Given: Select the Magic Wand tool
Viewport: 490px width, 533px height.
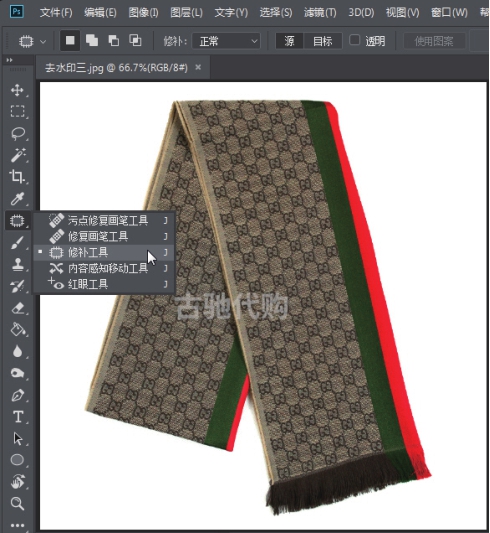Looking at the screenshot, I should pos(17,155).
